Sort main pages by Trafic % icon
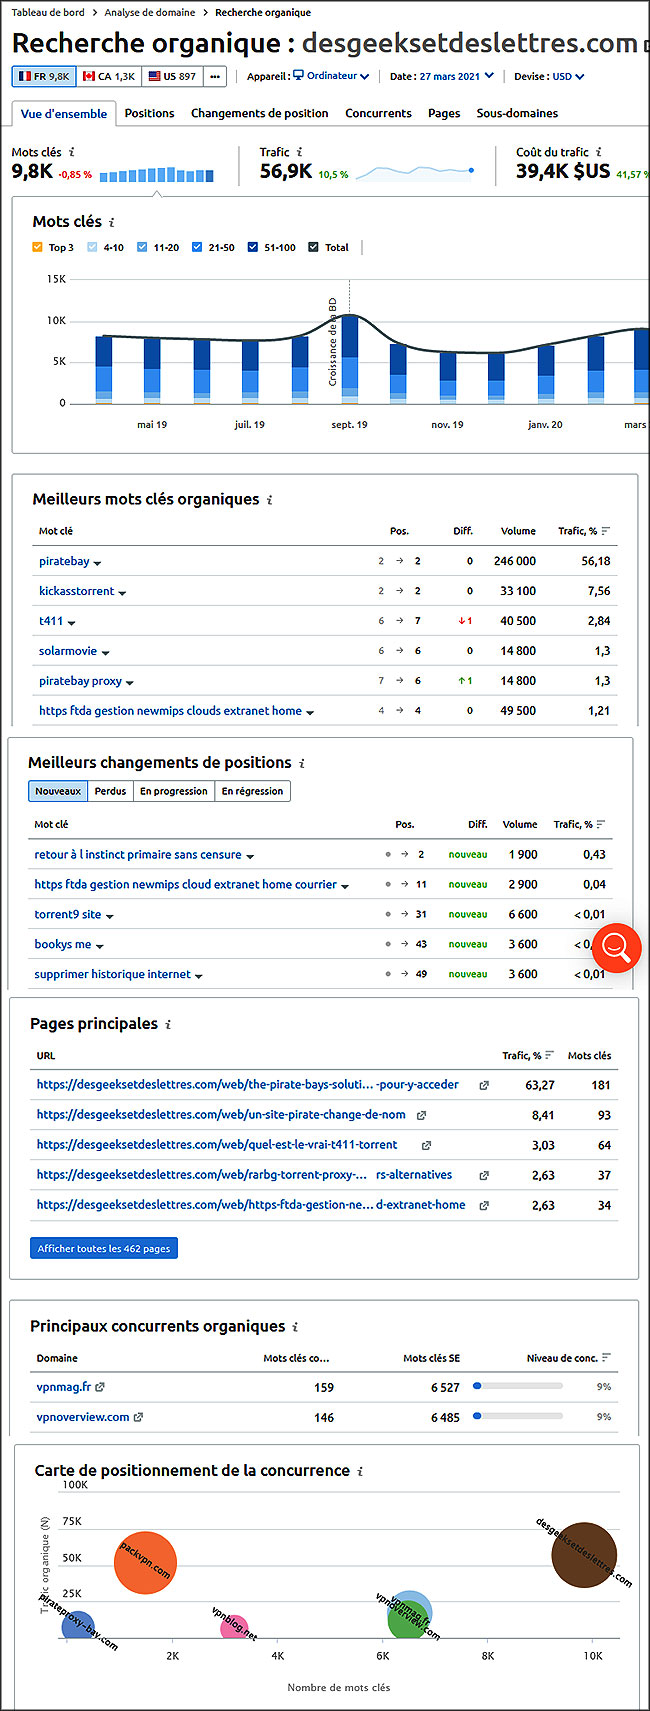Screen dimensions: 650x1711 549,1056
